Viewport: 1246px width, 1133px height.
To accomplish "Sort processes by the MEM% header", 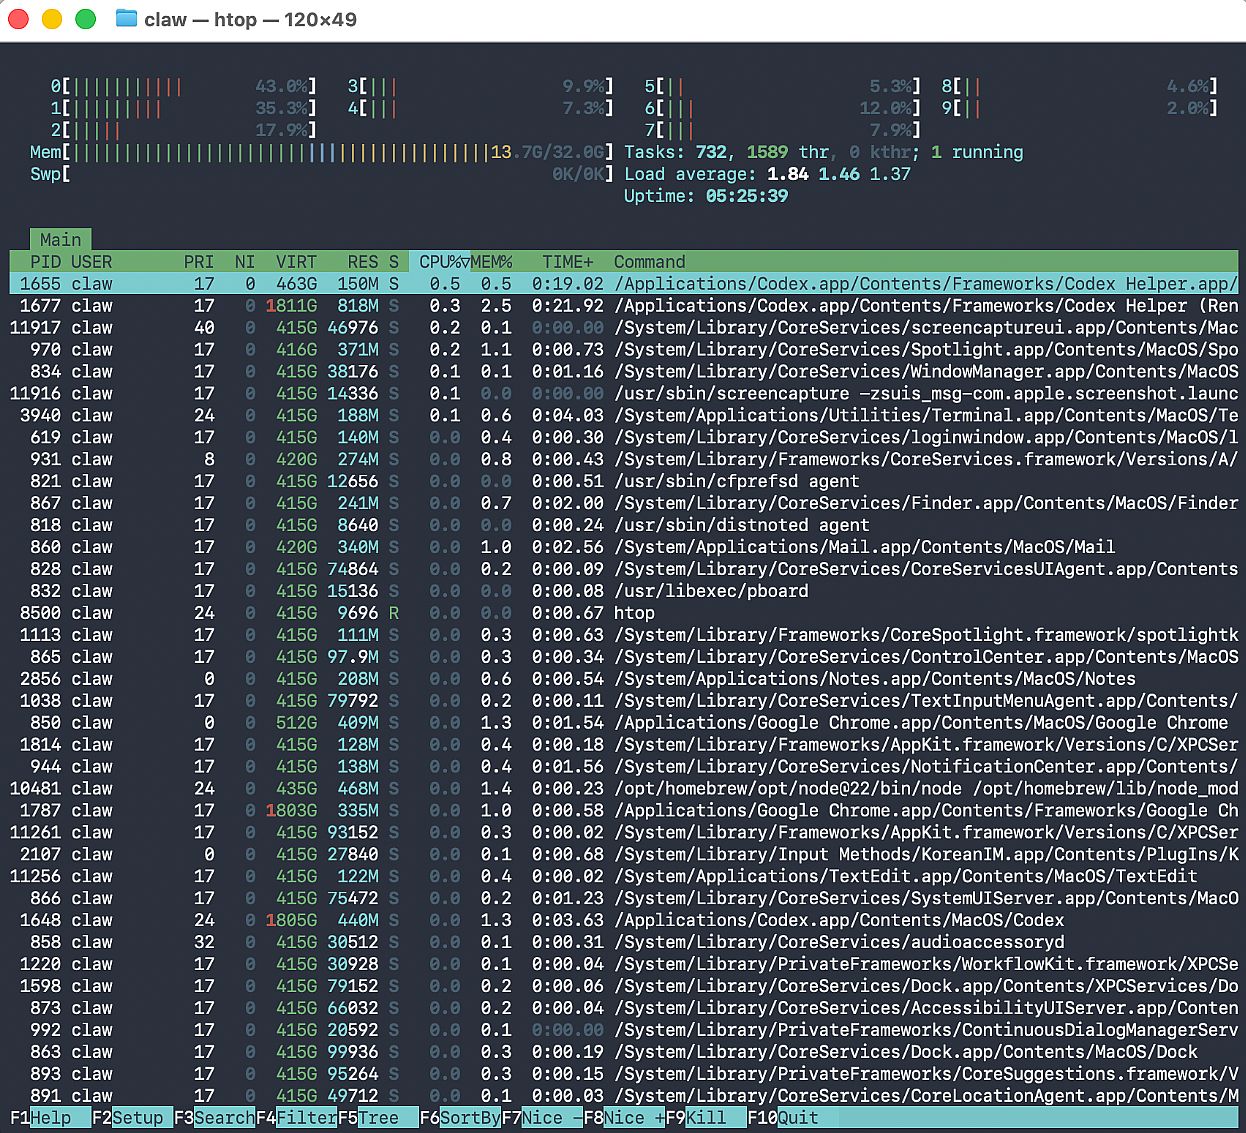I will click(x=491, y=262).
